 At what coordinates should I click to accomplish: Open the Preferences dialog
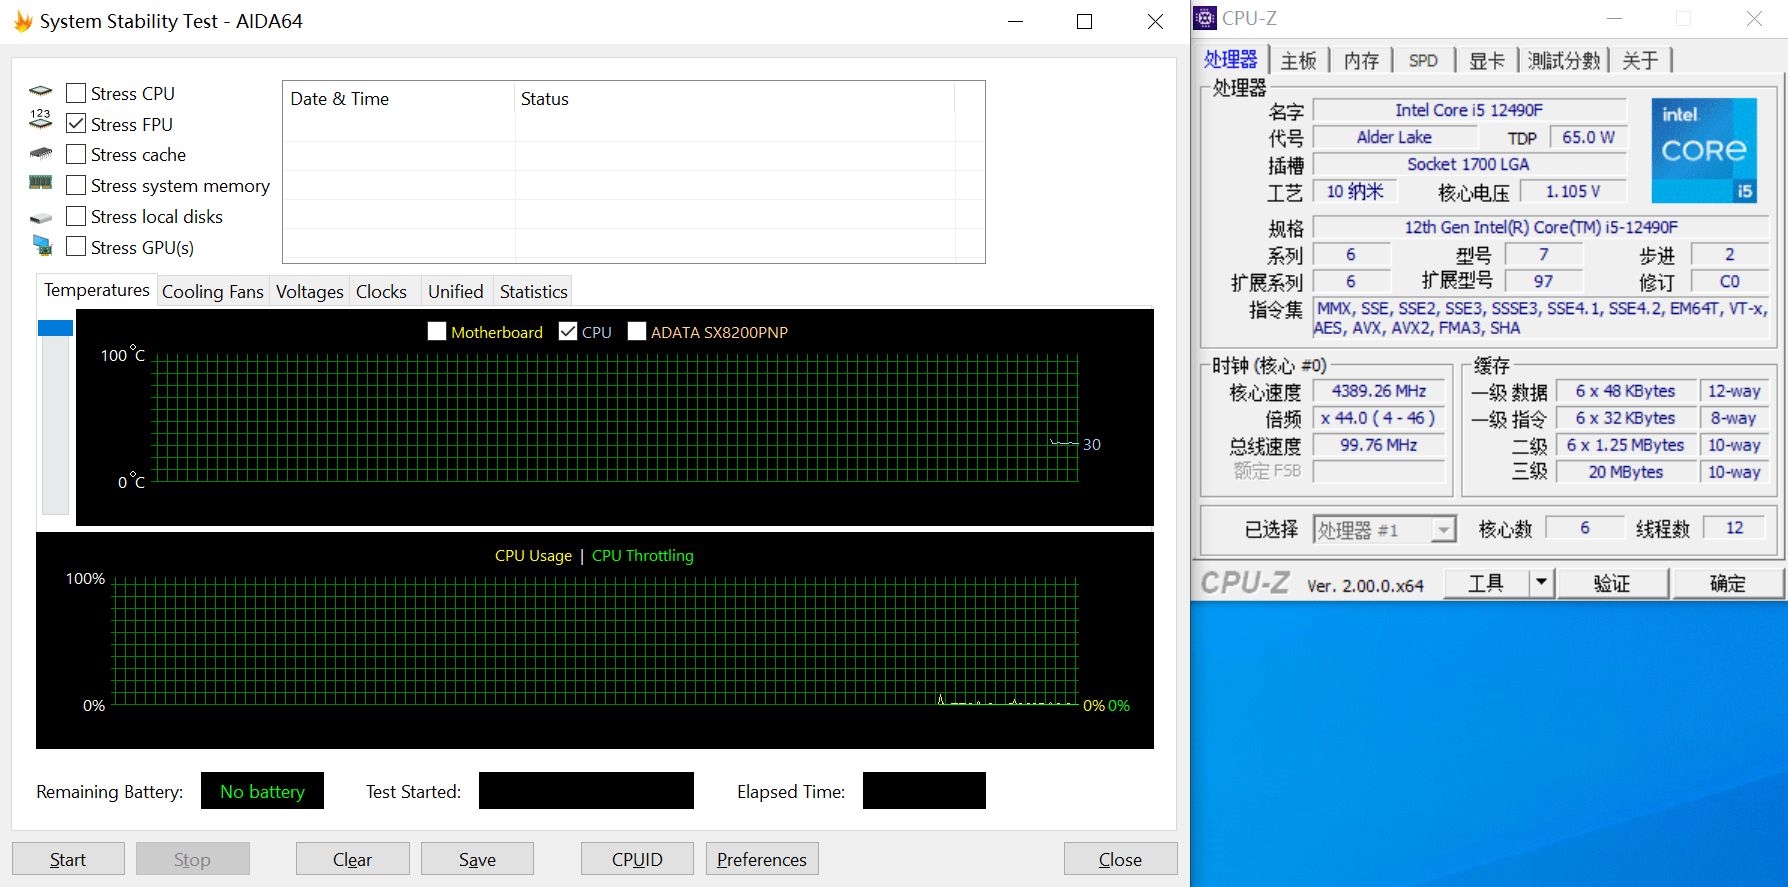pyautogui.click(x=762, y=859)
